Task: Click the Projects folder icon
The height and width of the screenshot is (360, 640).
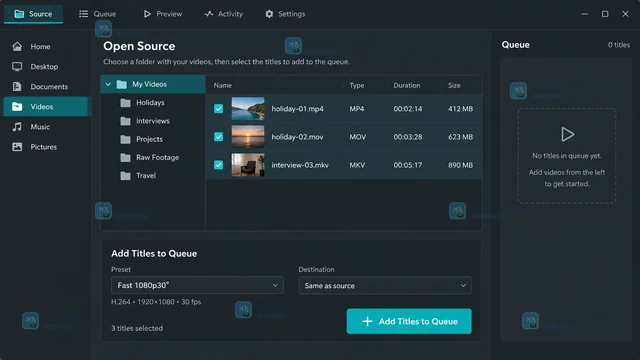Action: (x=126, y=139)
